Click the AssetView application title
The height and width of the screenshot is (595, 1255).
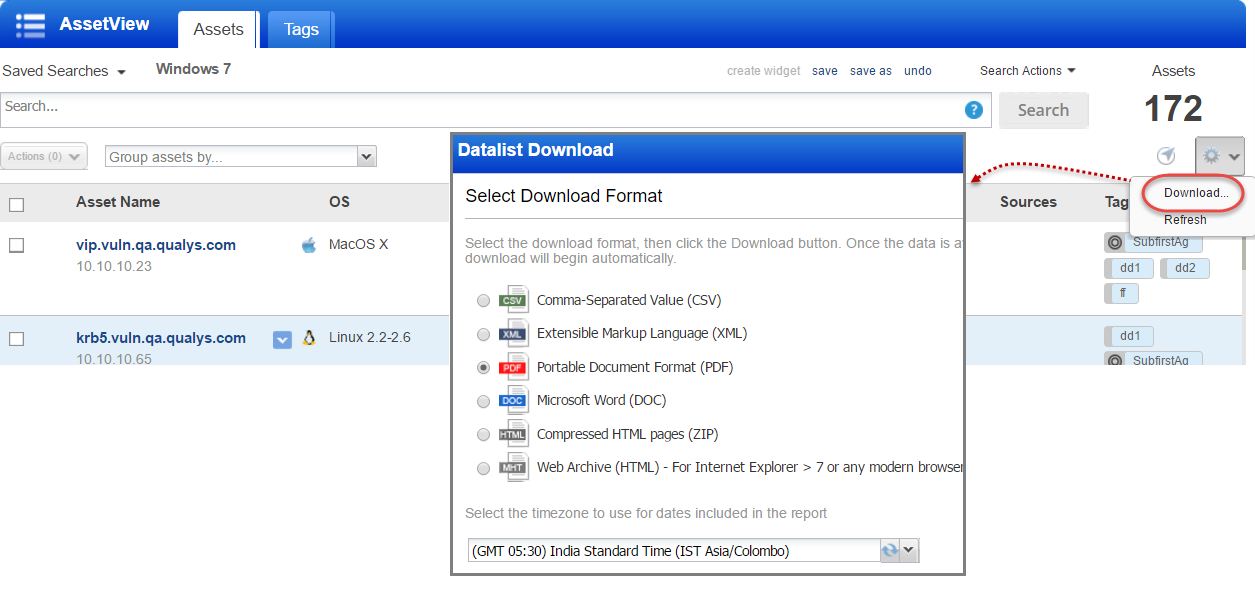coord(104,24)
